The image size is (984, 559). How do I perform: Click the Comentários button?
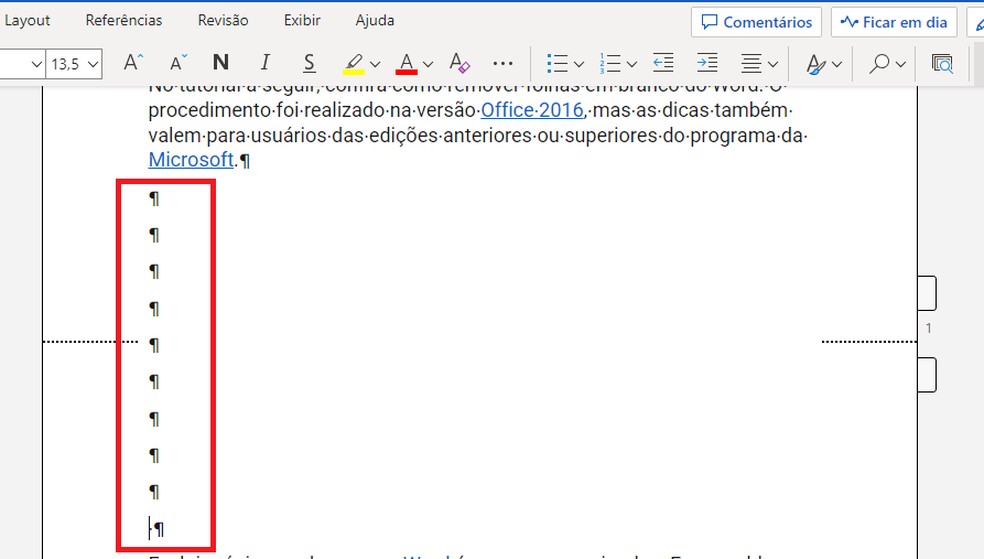point(756,23)
